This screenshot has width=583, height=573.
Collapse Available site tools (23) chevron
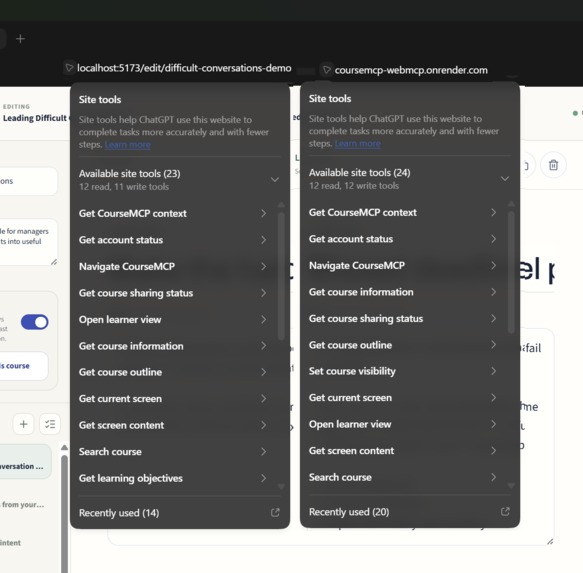click(275, 180)
